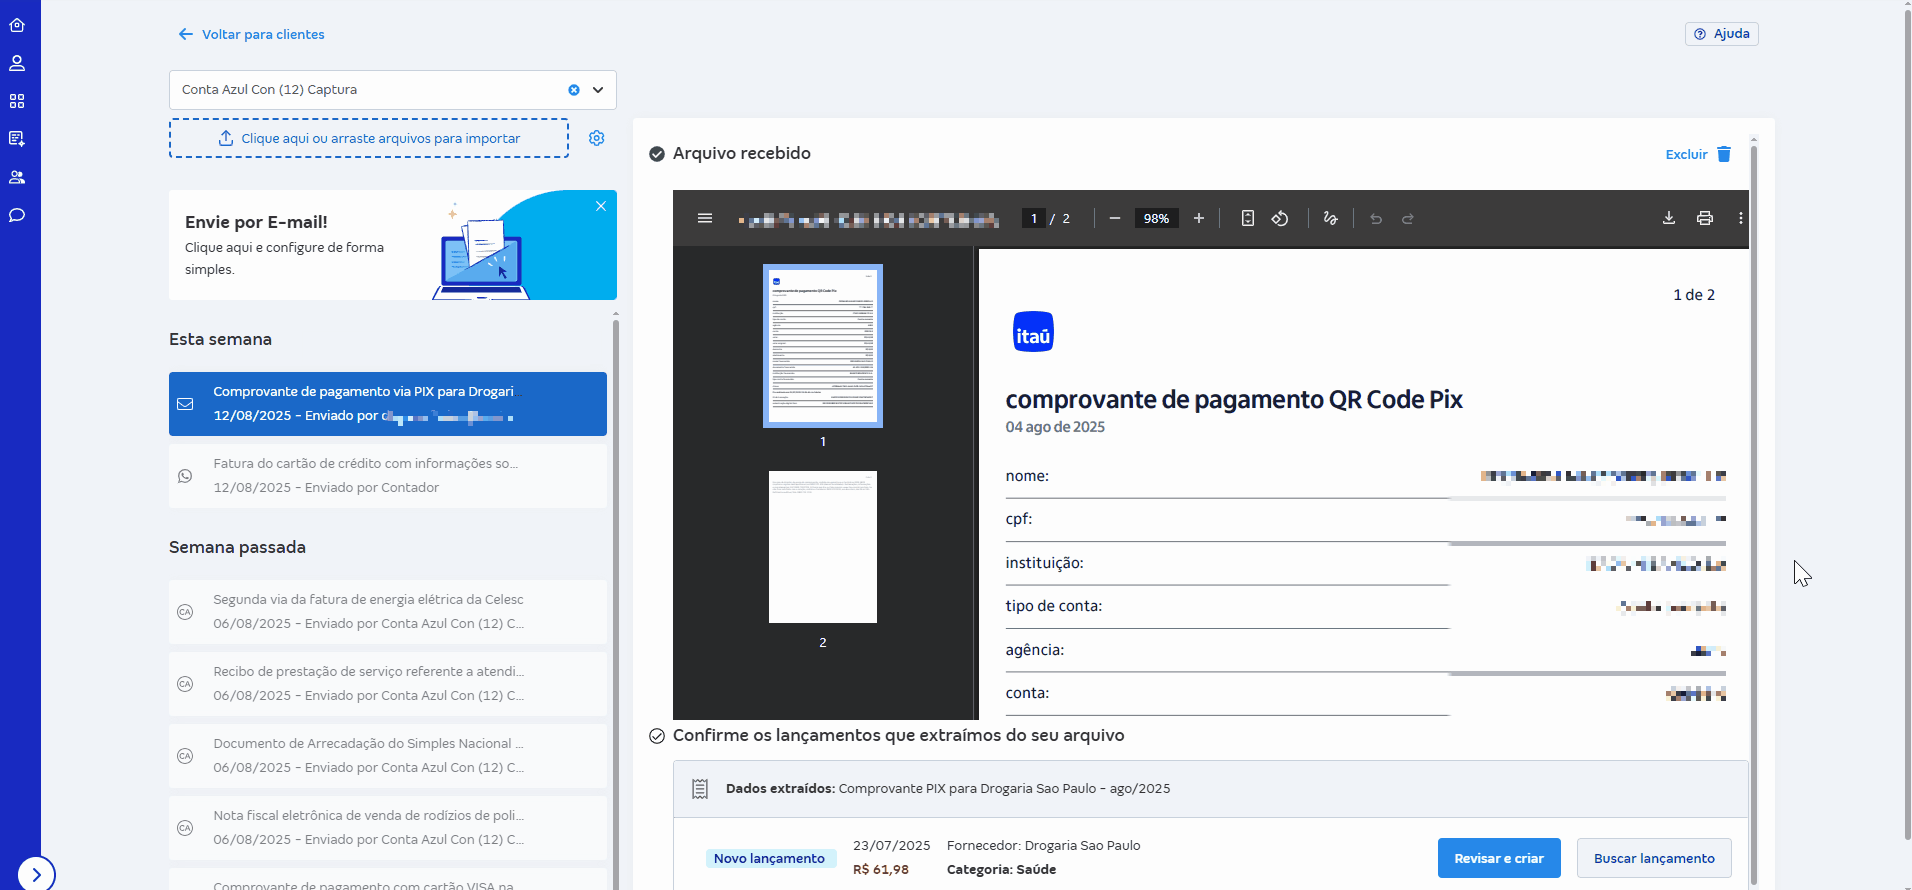The height and width of the screenshot is (890, 1912).
Task: Delete file with Excluir trash button
Action: [1698, 154]
